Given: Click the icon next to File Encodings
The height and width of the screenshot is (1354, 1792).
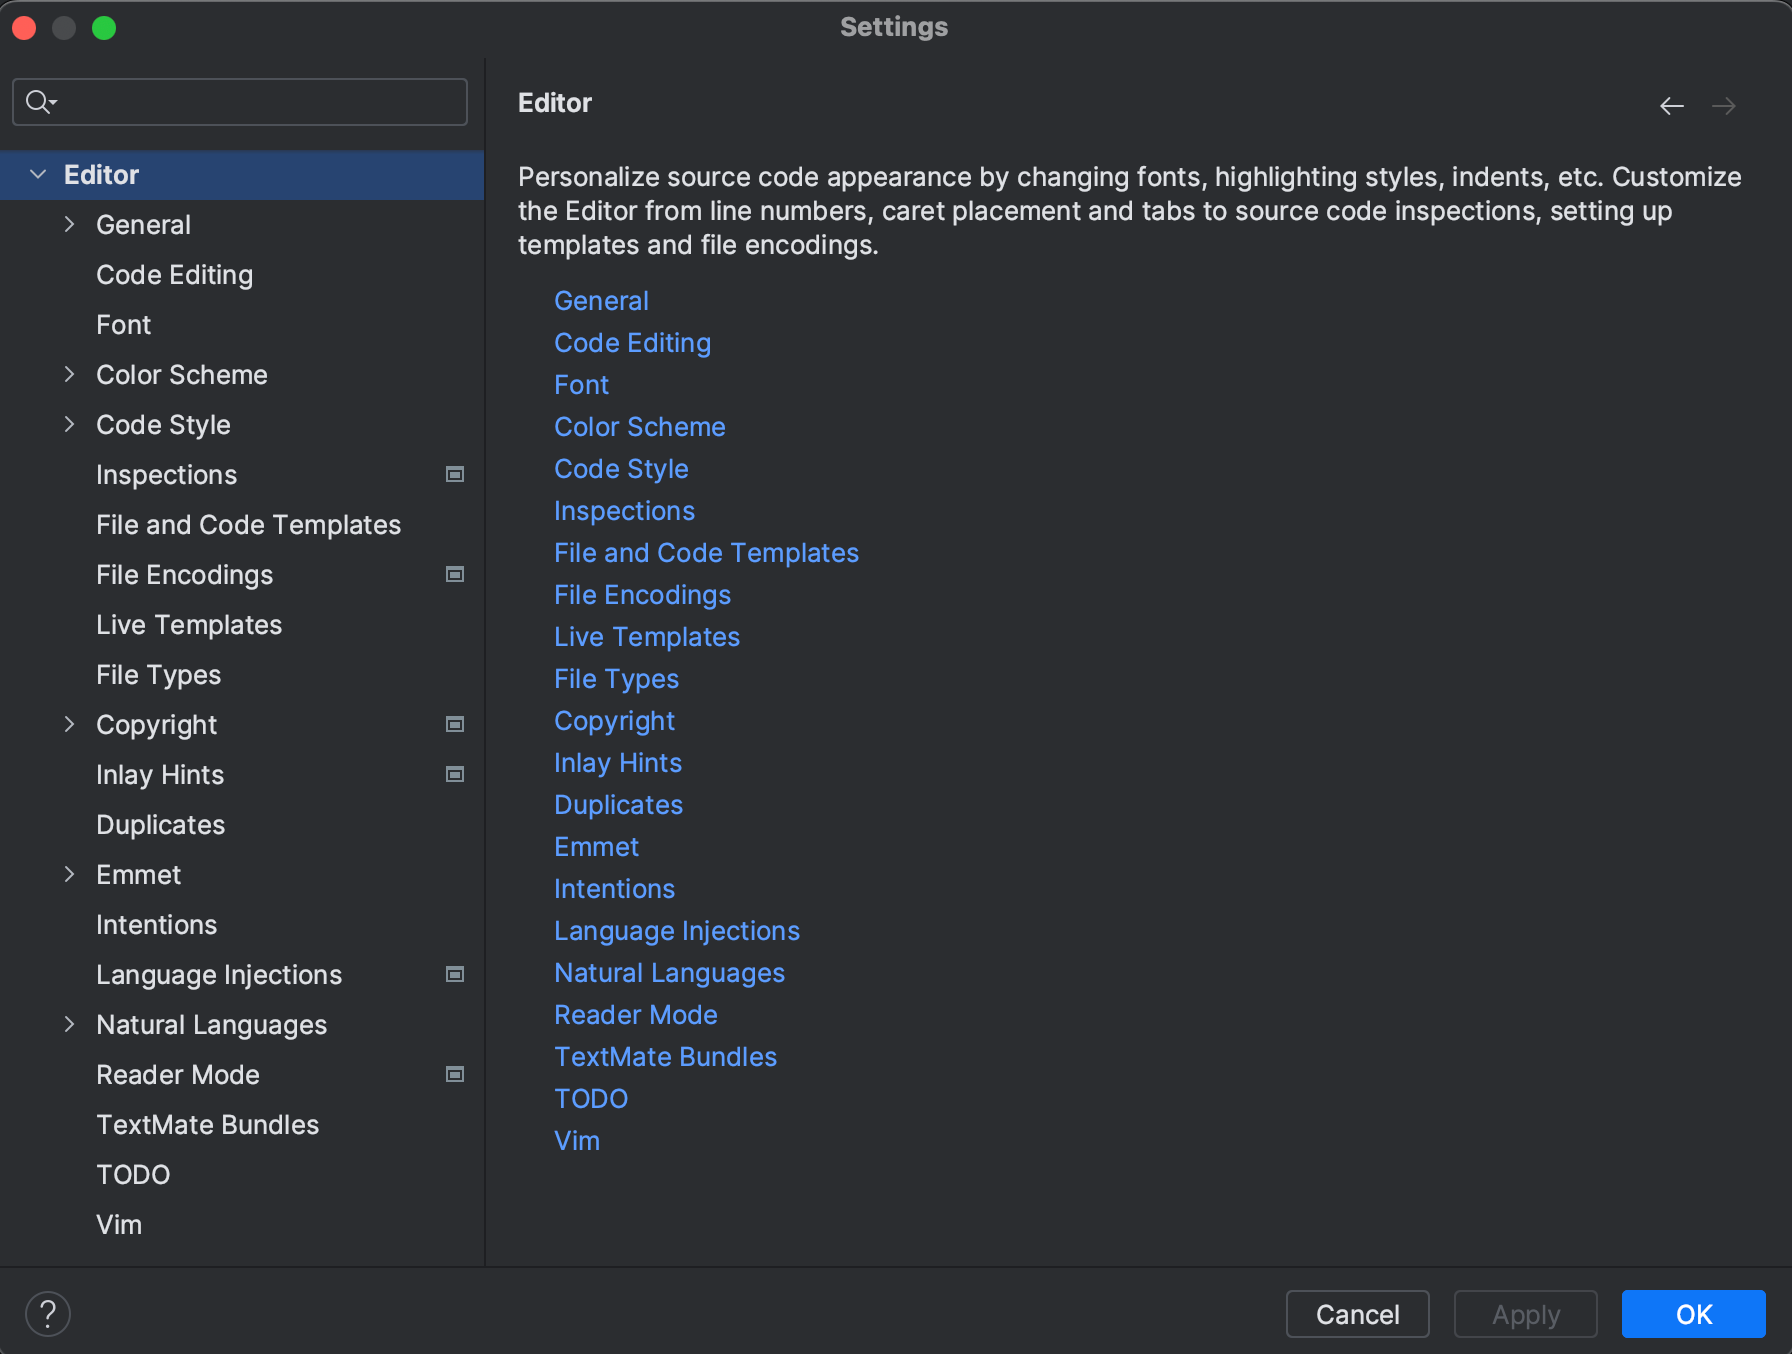Looking at the screenshot, I should [455, 574].
